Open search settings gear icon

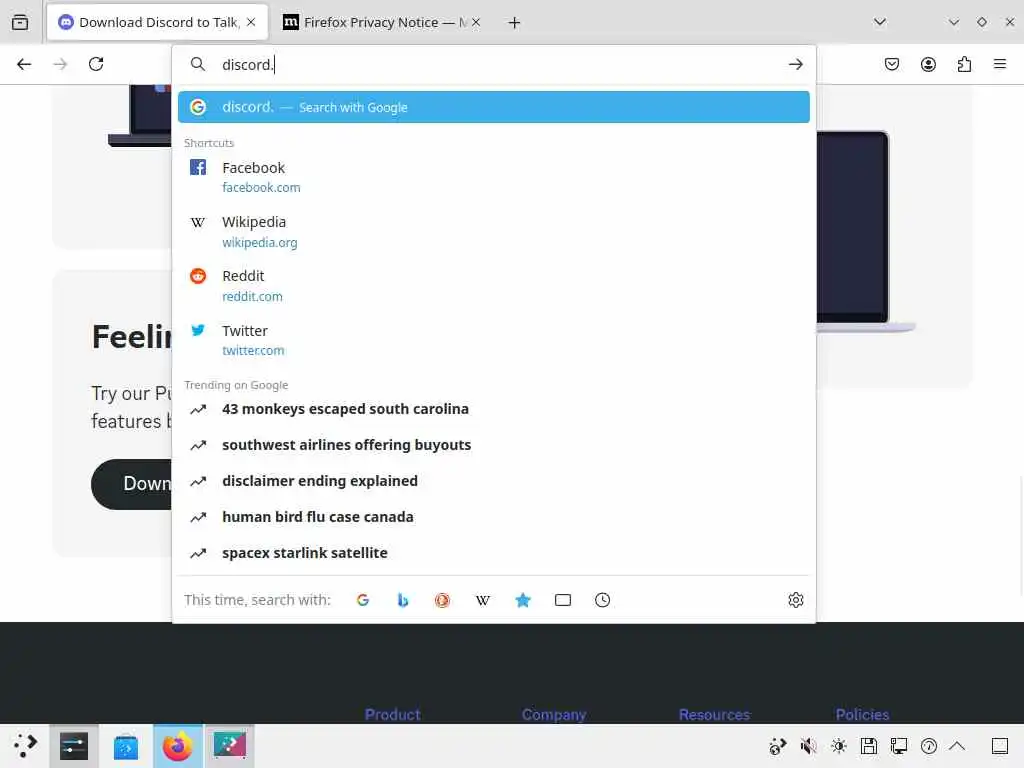[795, 600]
